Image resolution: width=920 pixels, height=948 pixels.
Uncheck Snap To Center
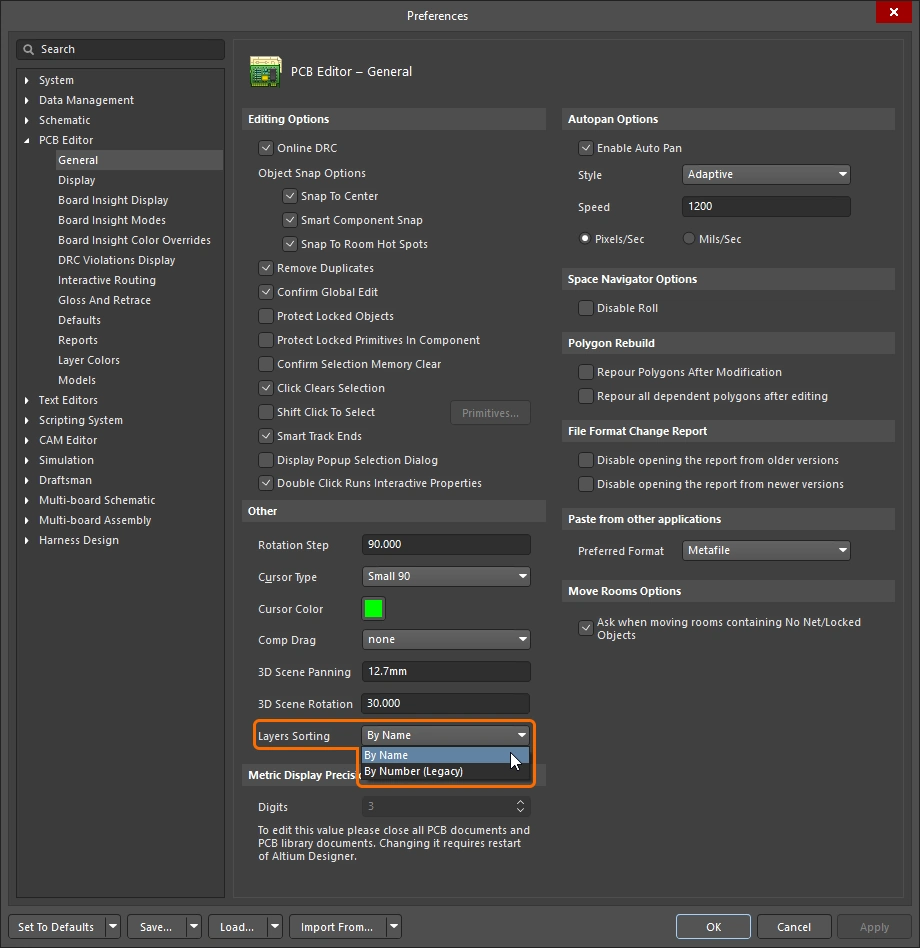pyautogui.click(x=290, y=196)
